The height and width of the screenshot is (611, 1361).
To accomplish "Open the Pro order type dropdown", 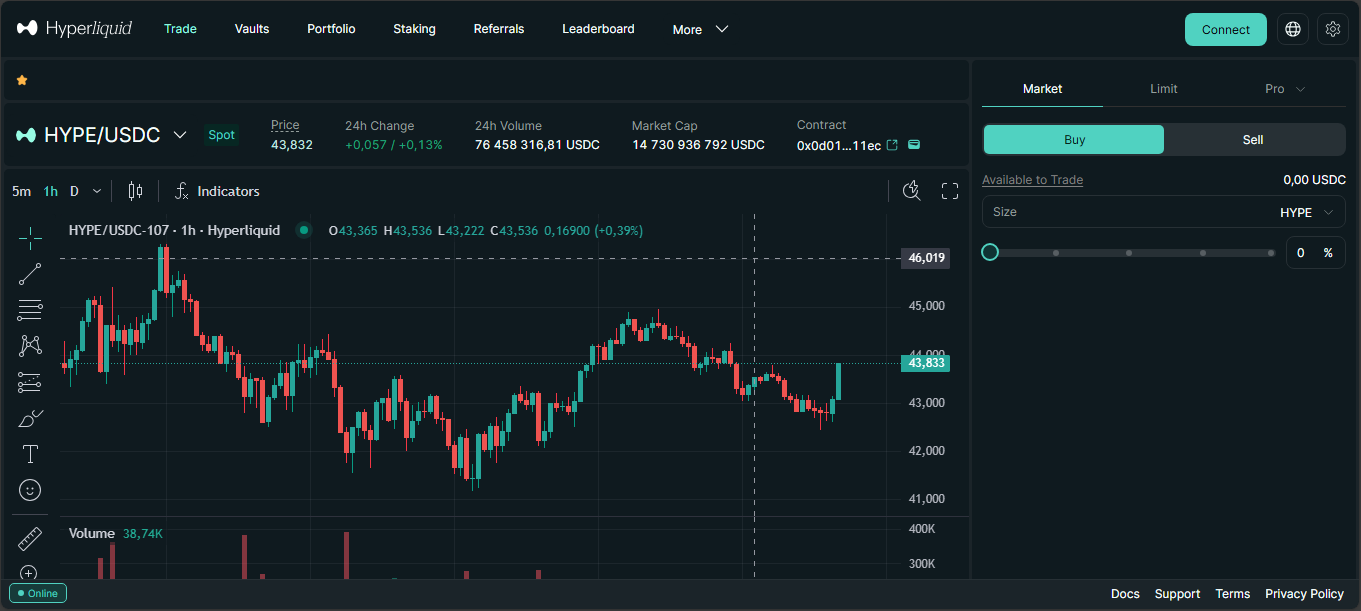I will coord(1285,89).
